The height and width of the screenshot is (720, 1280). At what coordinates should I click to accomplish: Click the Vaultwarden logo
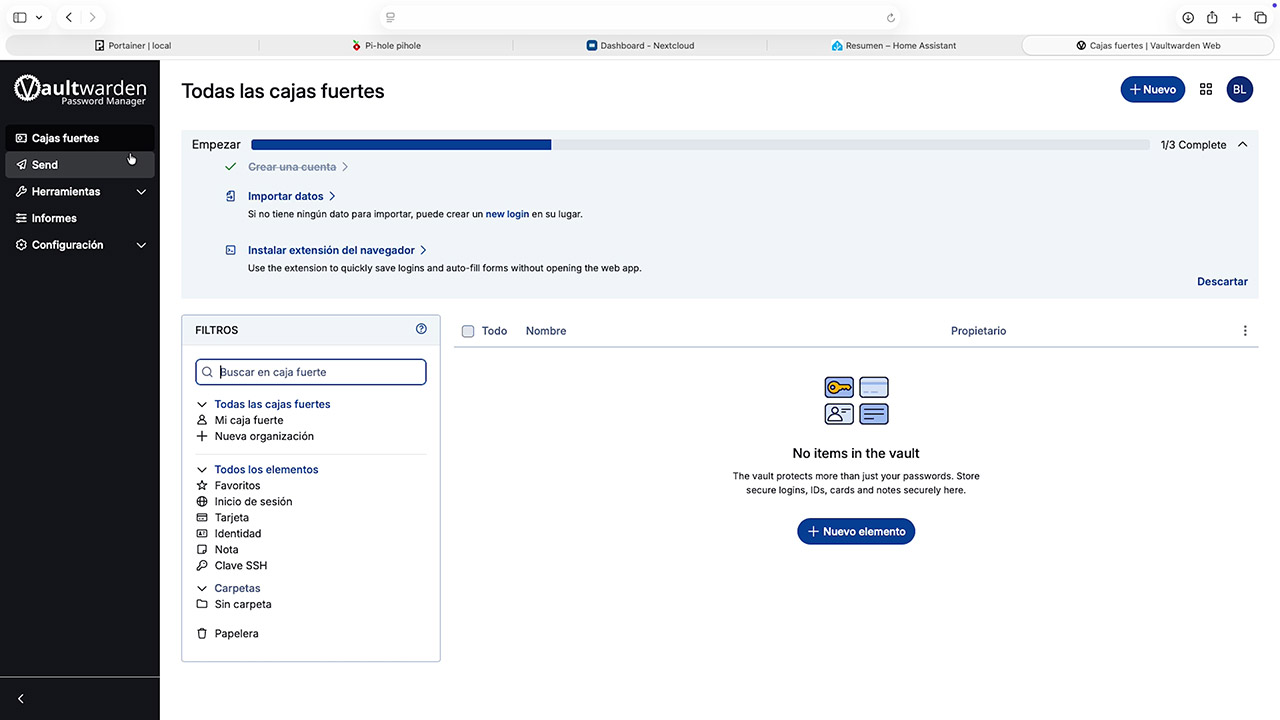pos(80,90)
